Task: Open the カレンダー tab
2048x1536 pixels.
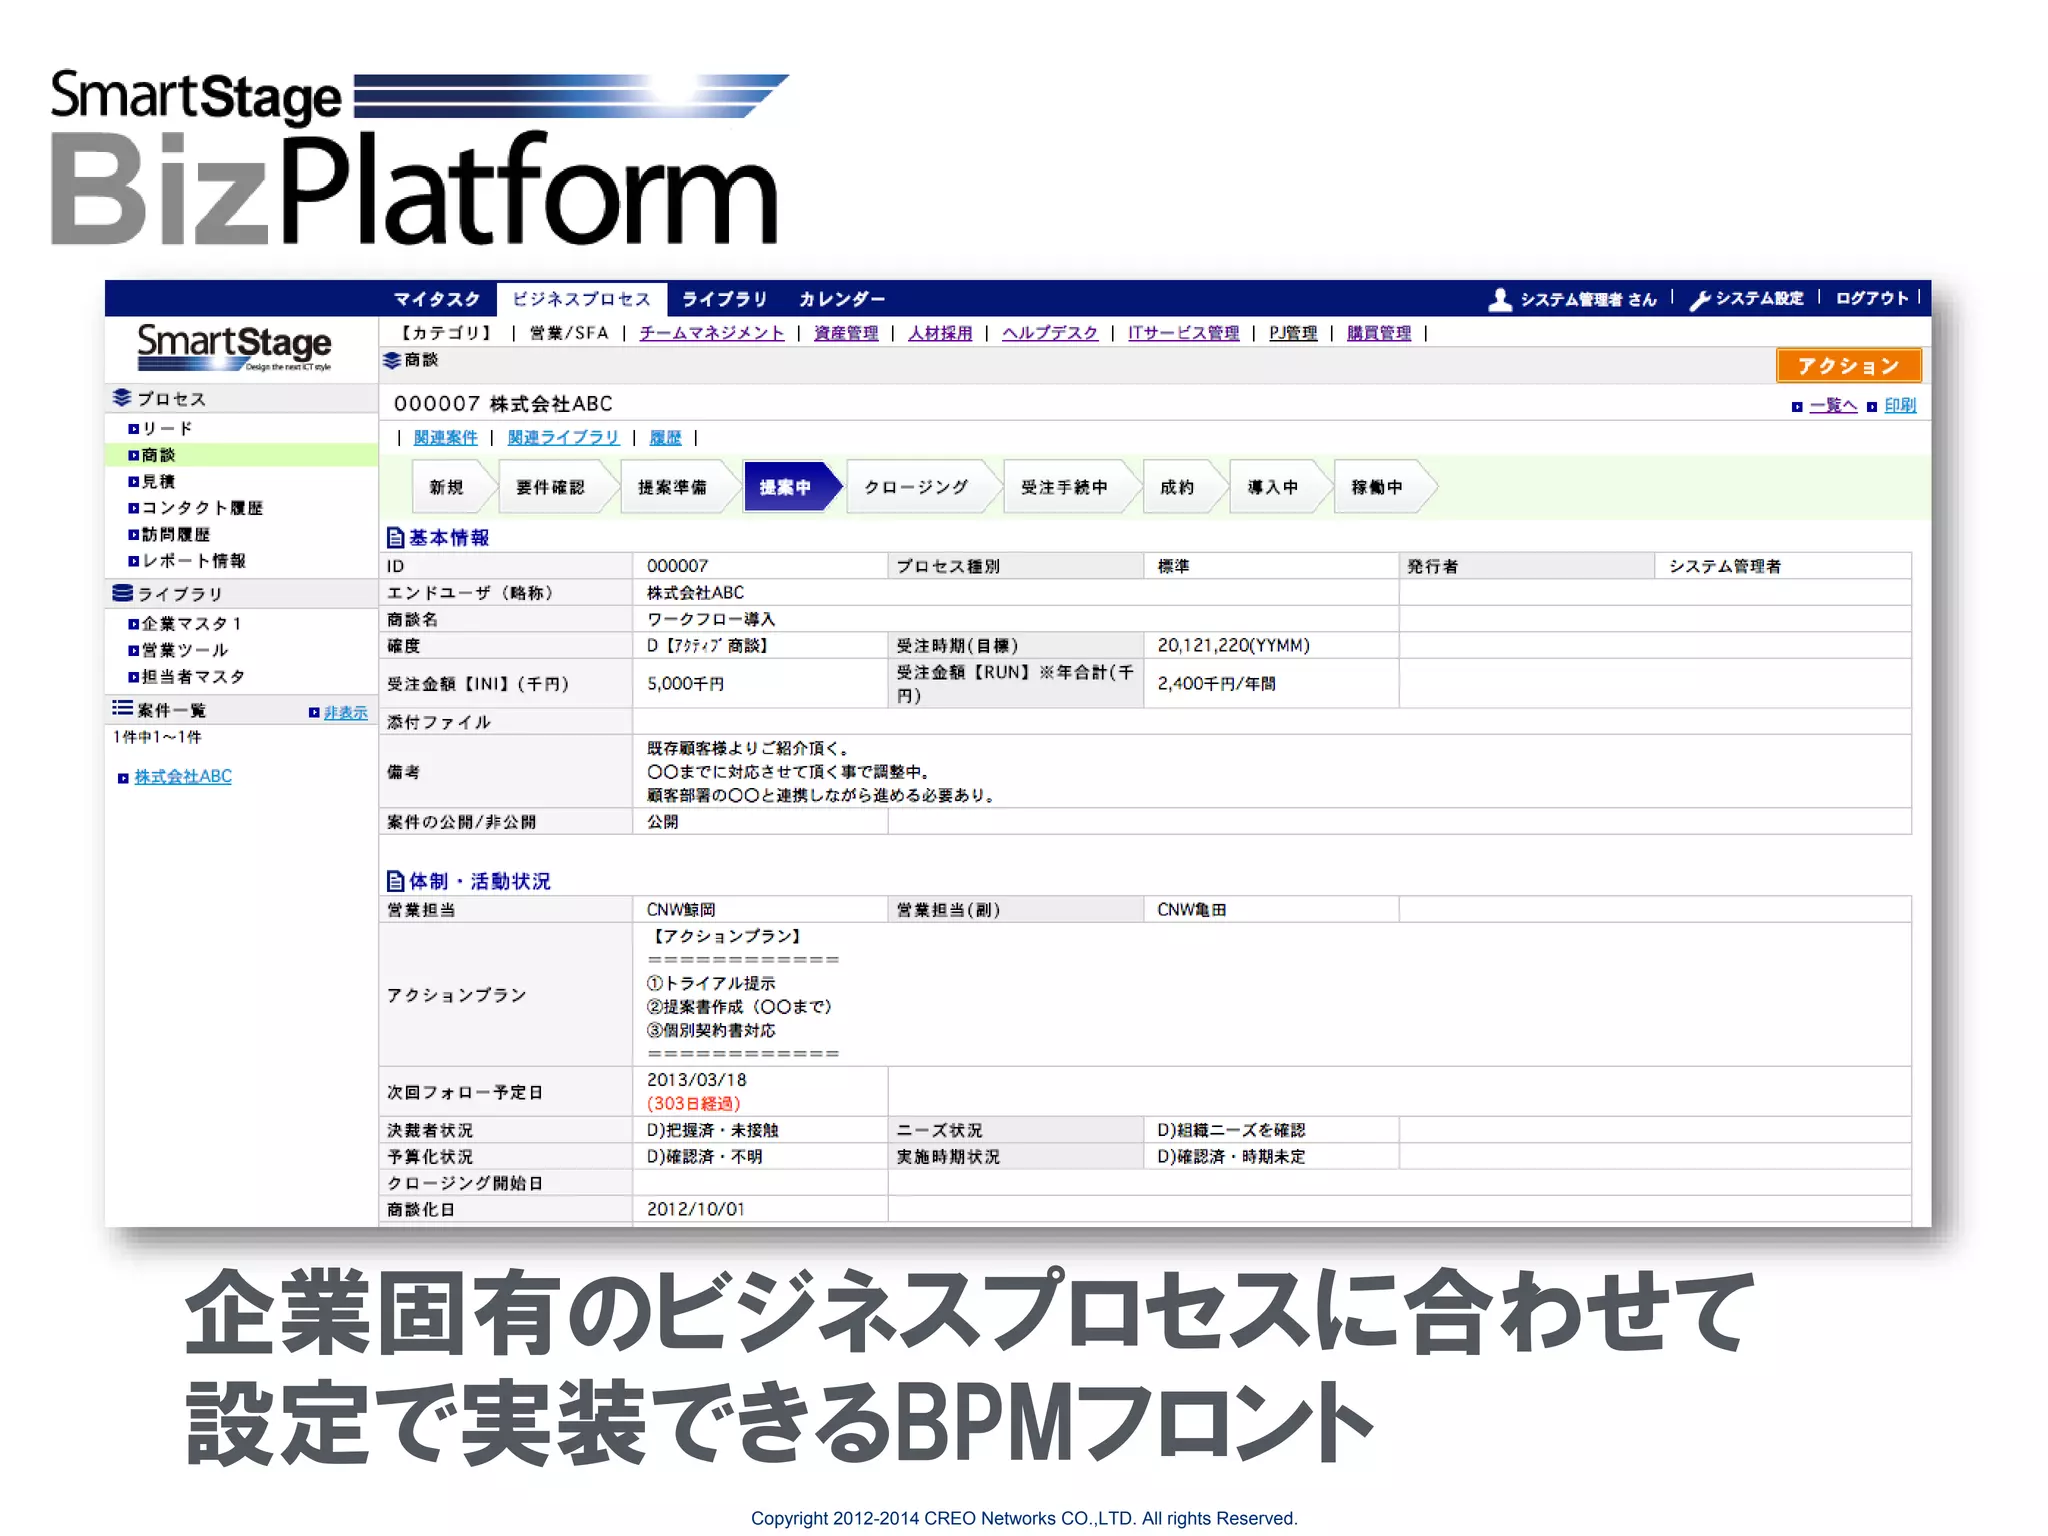Action: [841, 299]
